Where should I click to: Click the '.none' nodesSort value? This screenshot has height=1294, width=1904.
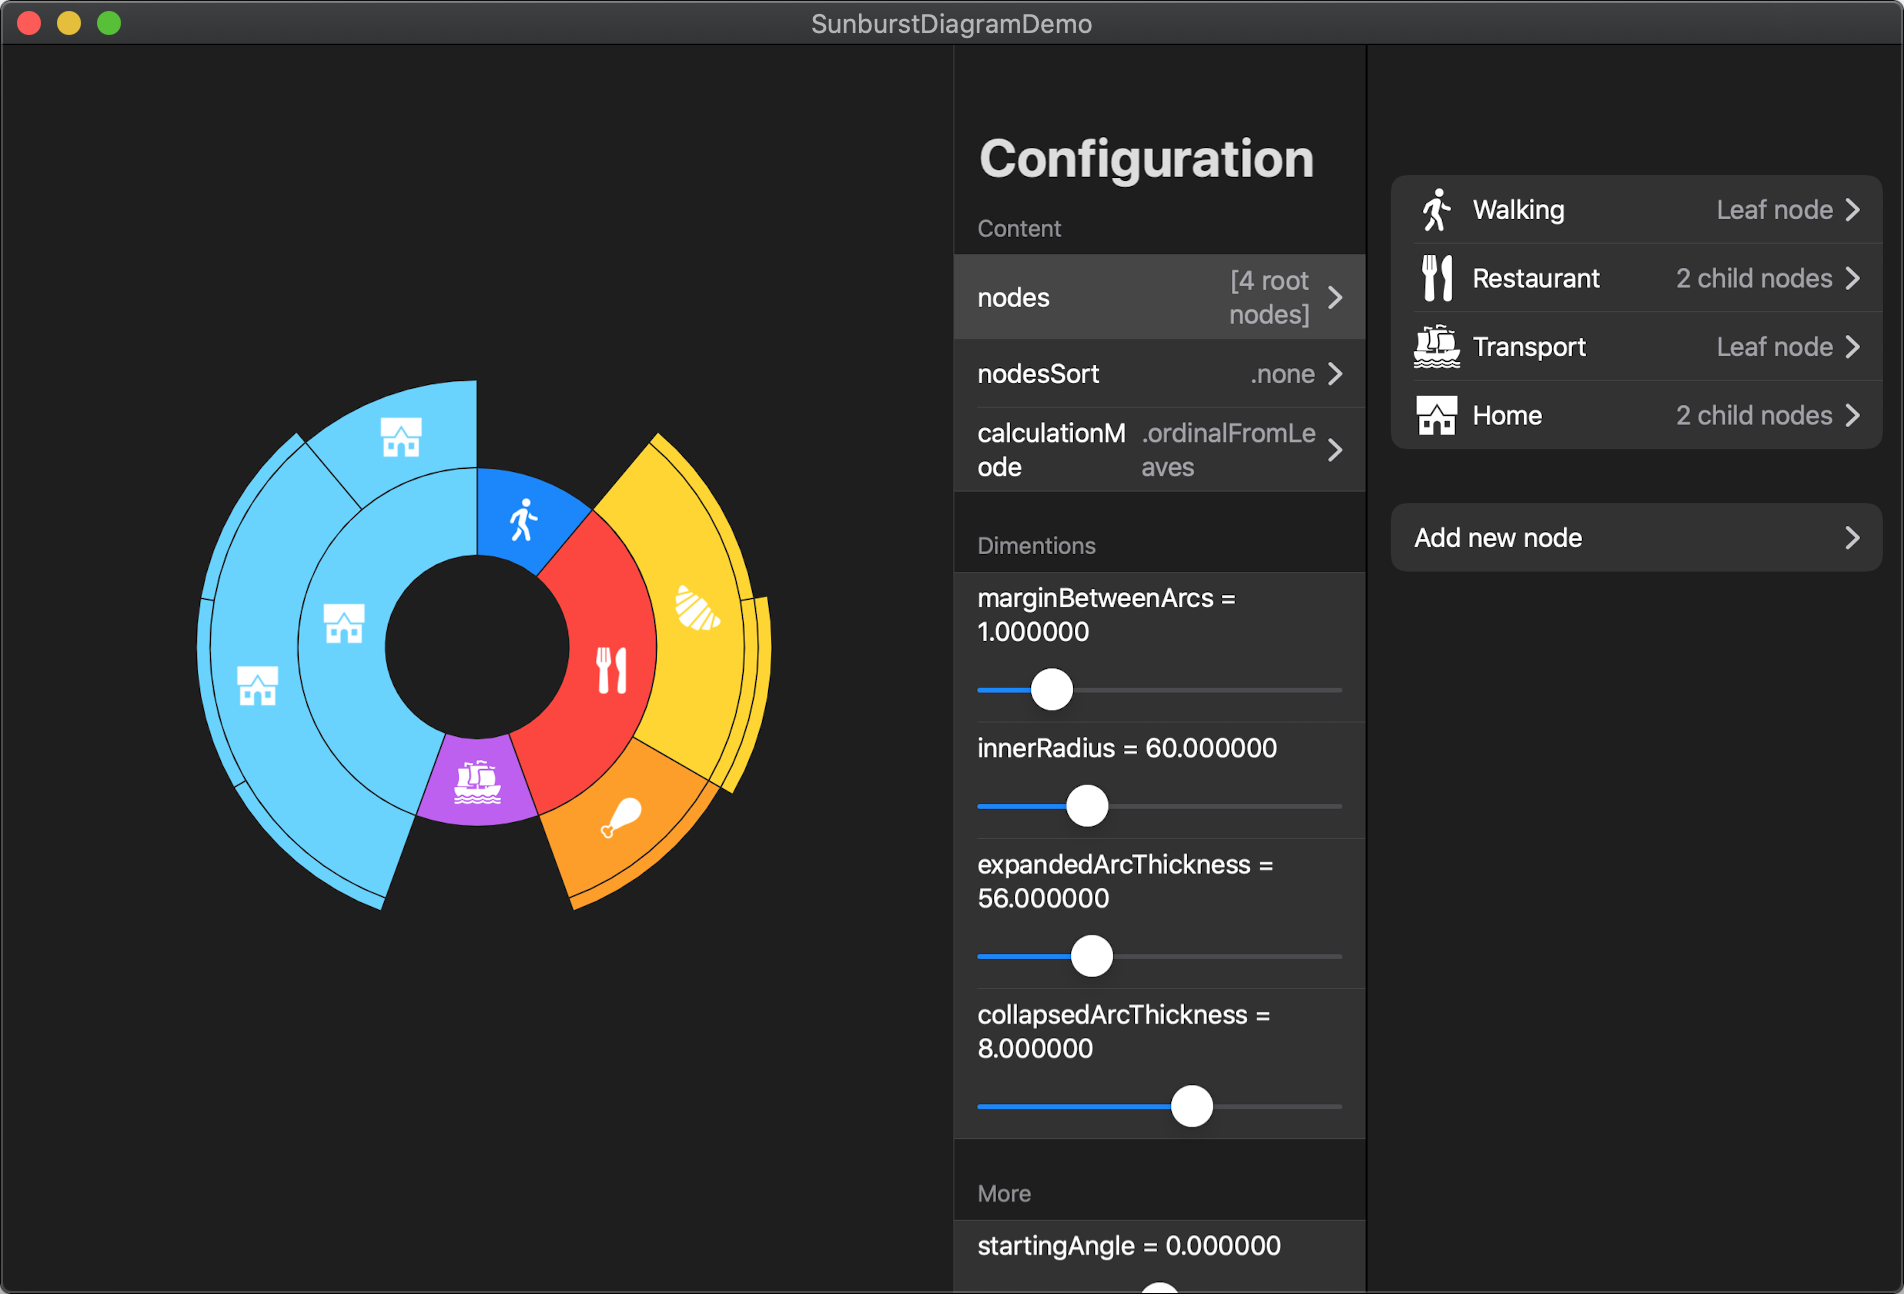coord(1282,374)
